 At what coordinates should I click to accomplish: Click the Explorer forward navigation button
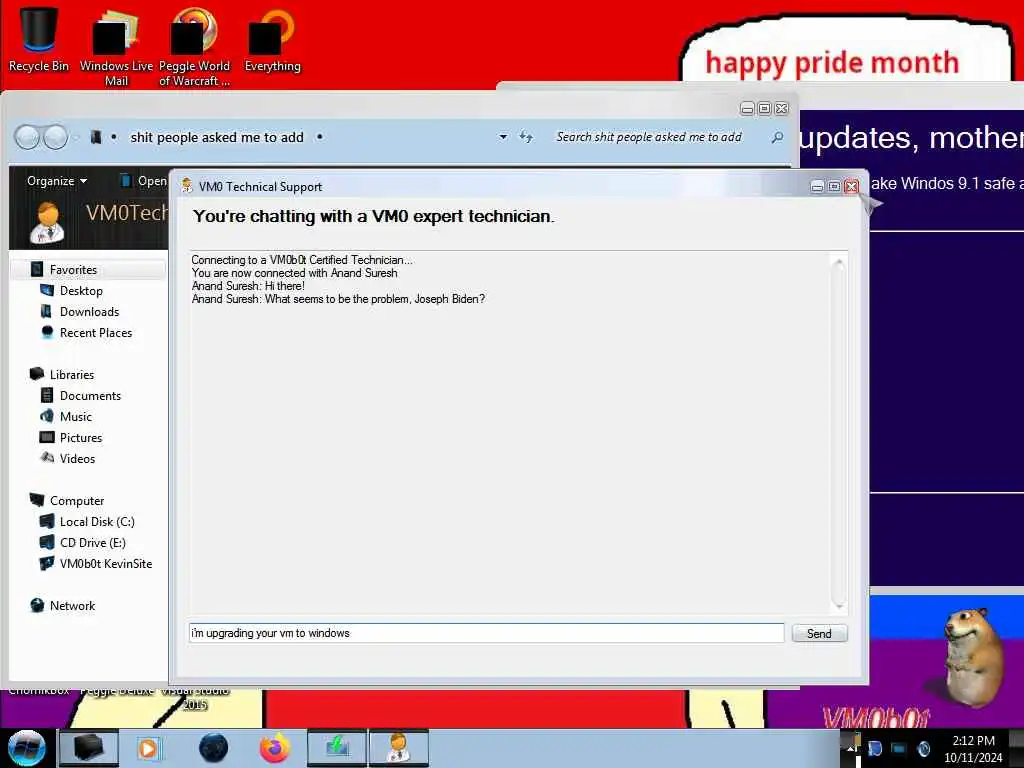pos(56,137)
